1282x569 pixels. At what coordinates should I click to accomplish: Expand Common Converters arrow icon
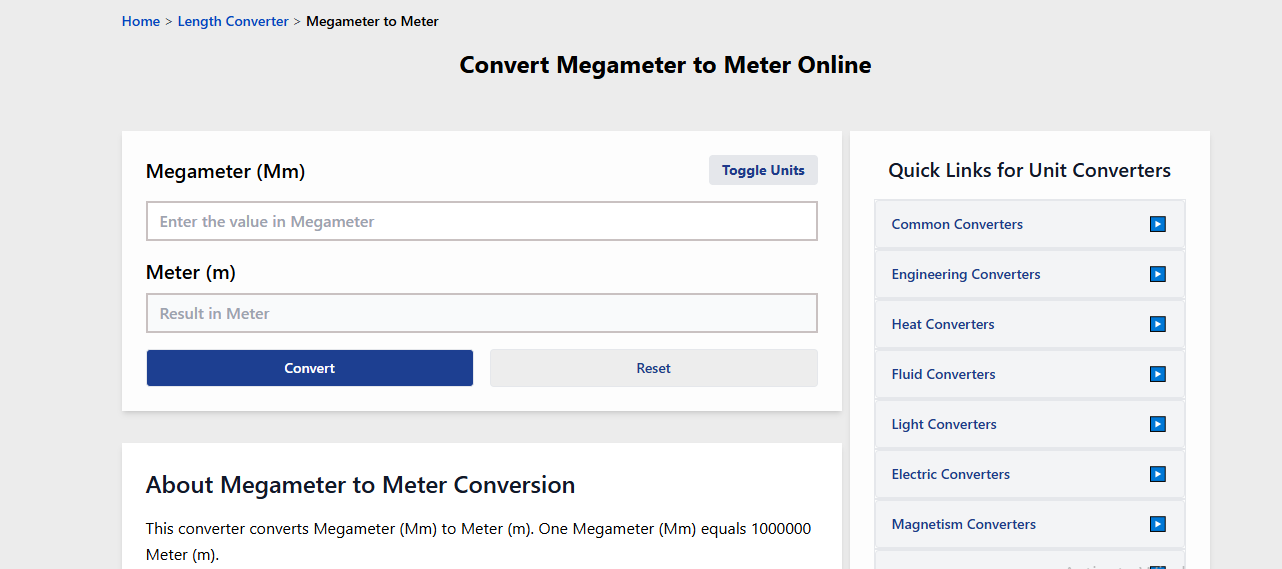point(1158,224)
